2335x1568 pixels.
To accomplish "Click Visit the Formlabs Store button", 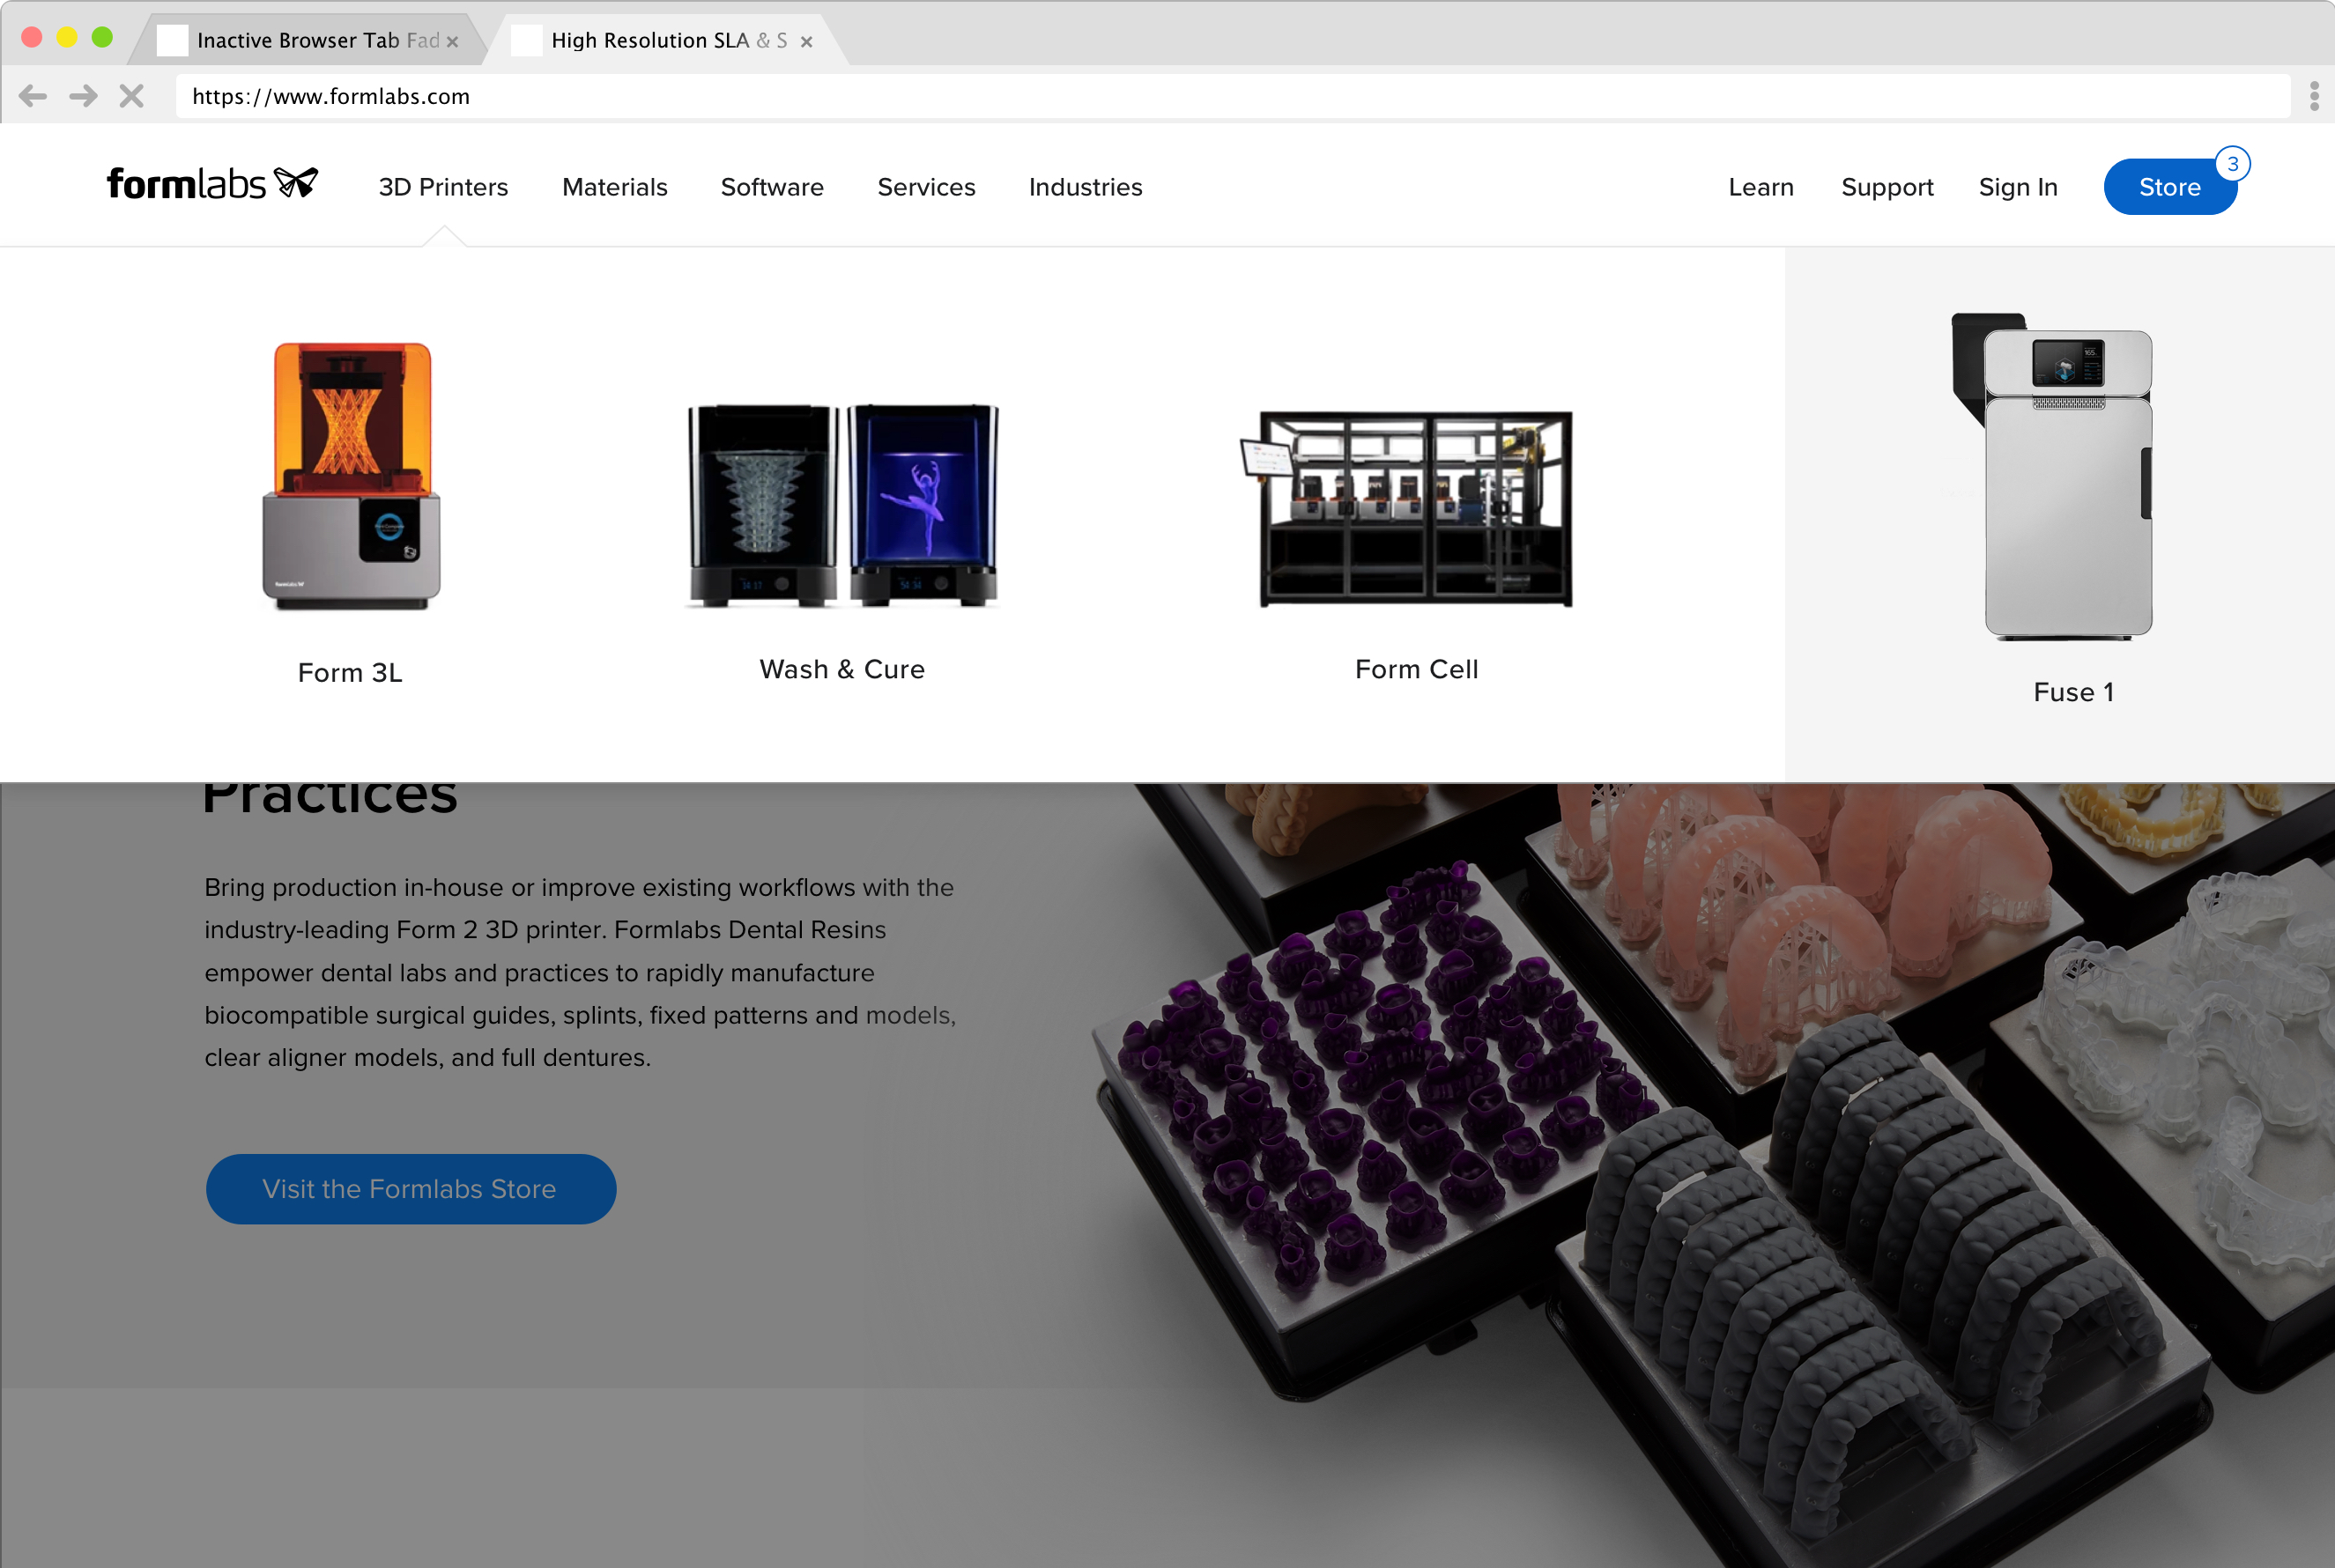I will (x=410, y=1188).
